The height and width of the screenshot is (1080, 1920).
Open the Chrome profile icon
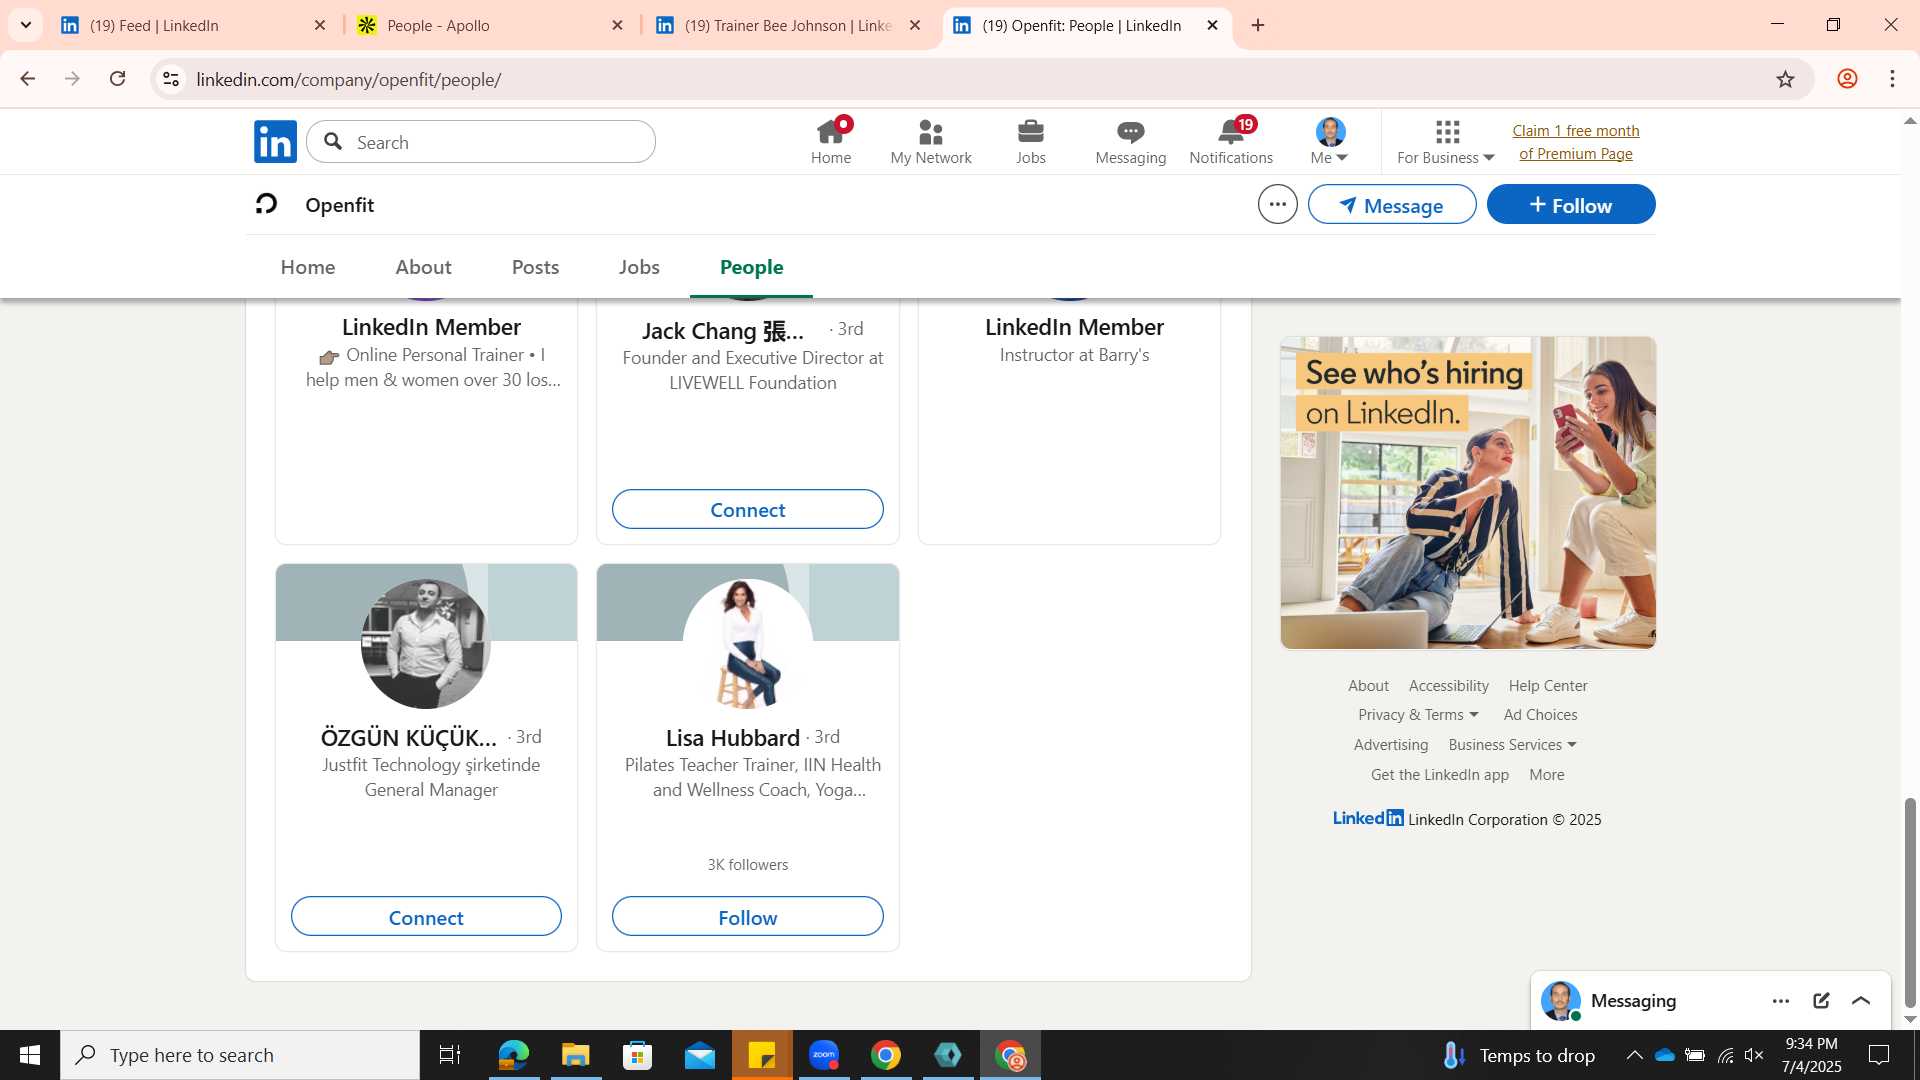[1847, 79]
